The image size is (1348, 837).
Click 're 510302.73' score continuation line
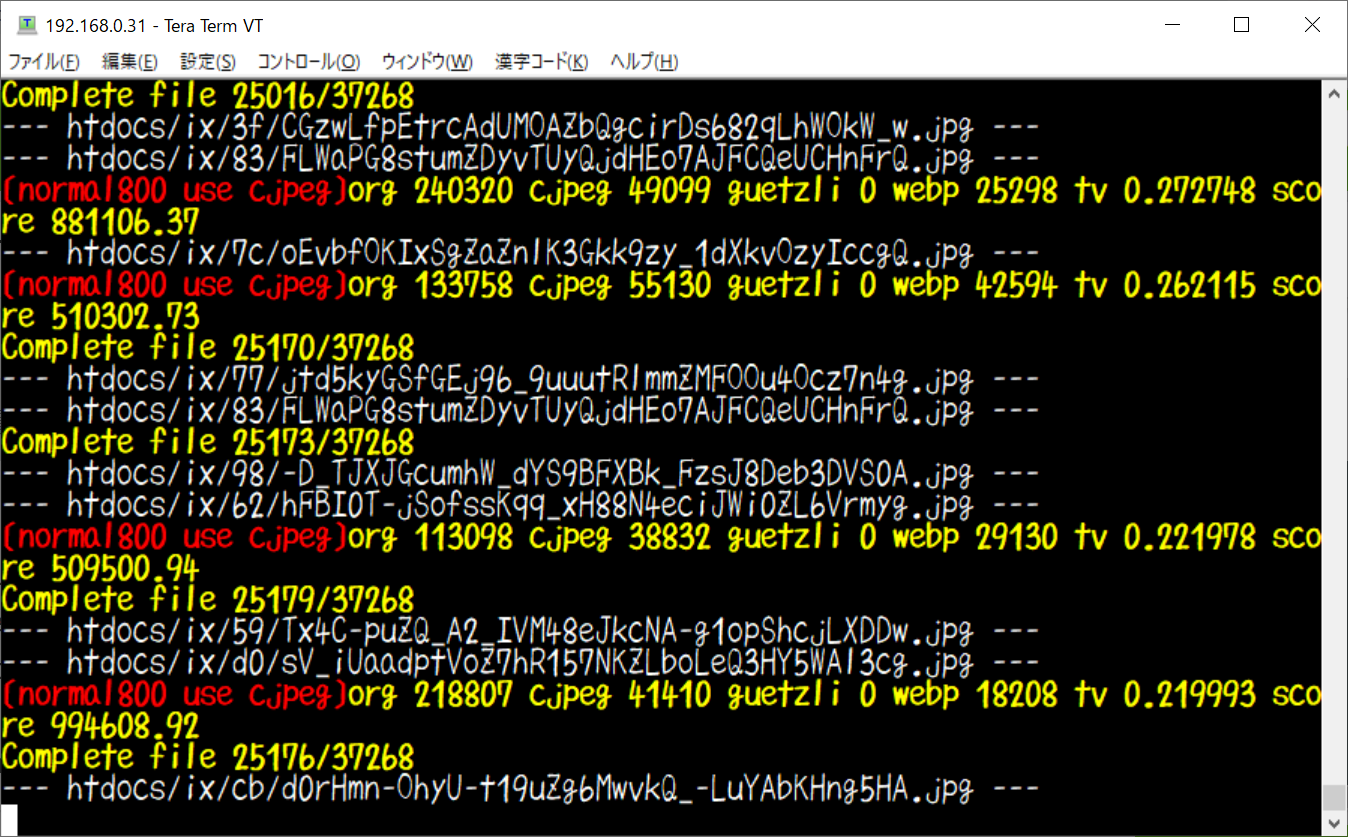point(101,317)
